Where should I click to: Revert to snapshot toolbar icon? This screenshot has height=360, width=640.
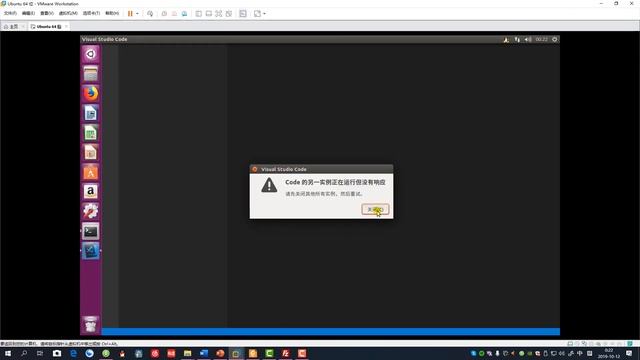[x=174, y=13]
